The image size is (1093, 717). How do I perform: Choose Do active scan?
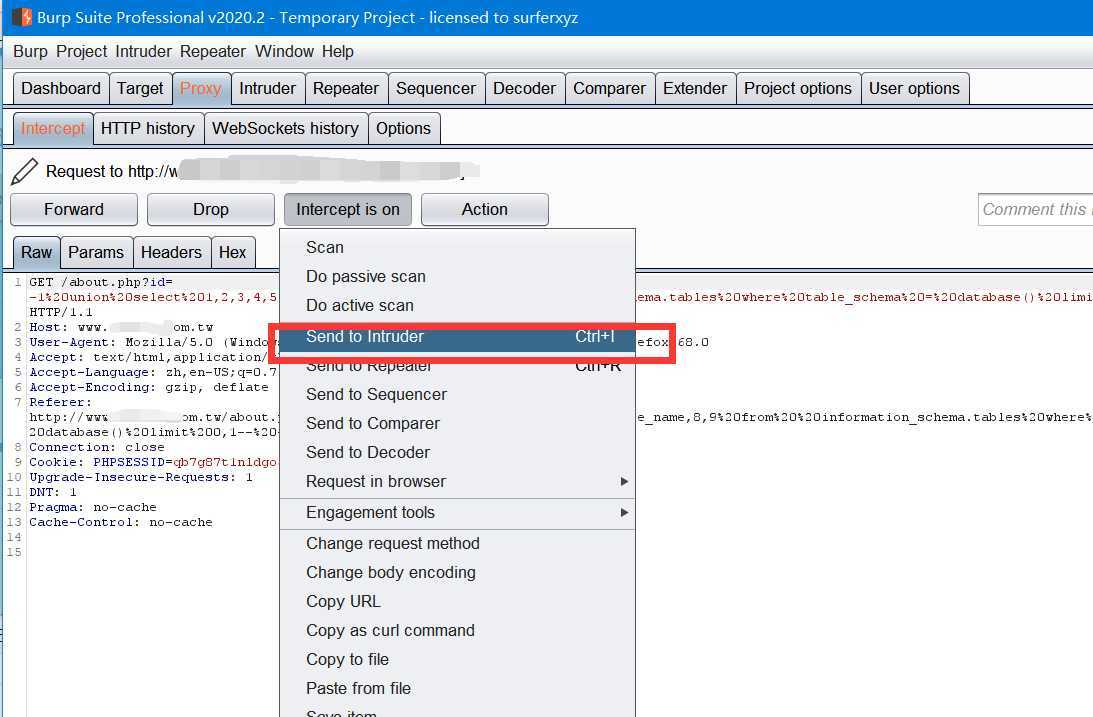coord(457,306)
